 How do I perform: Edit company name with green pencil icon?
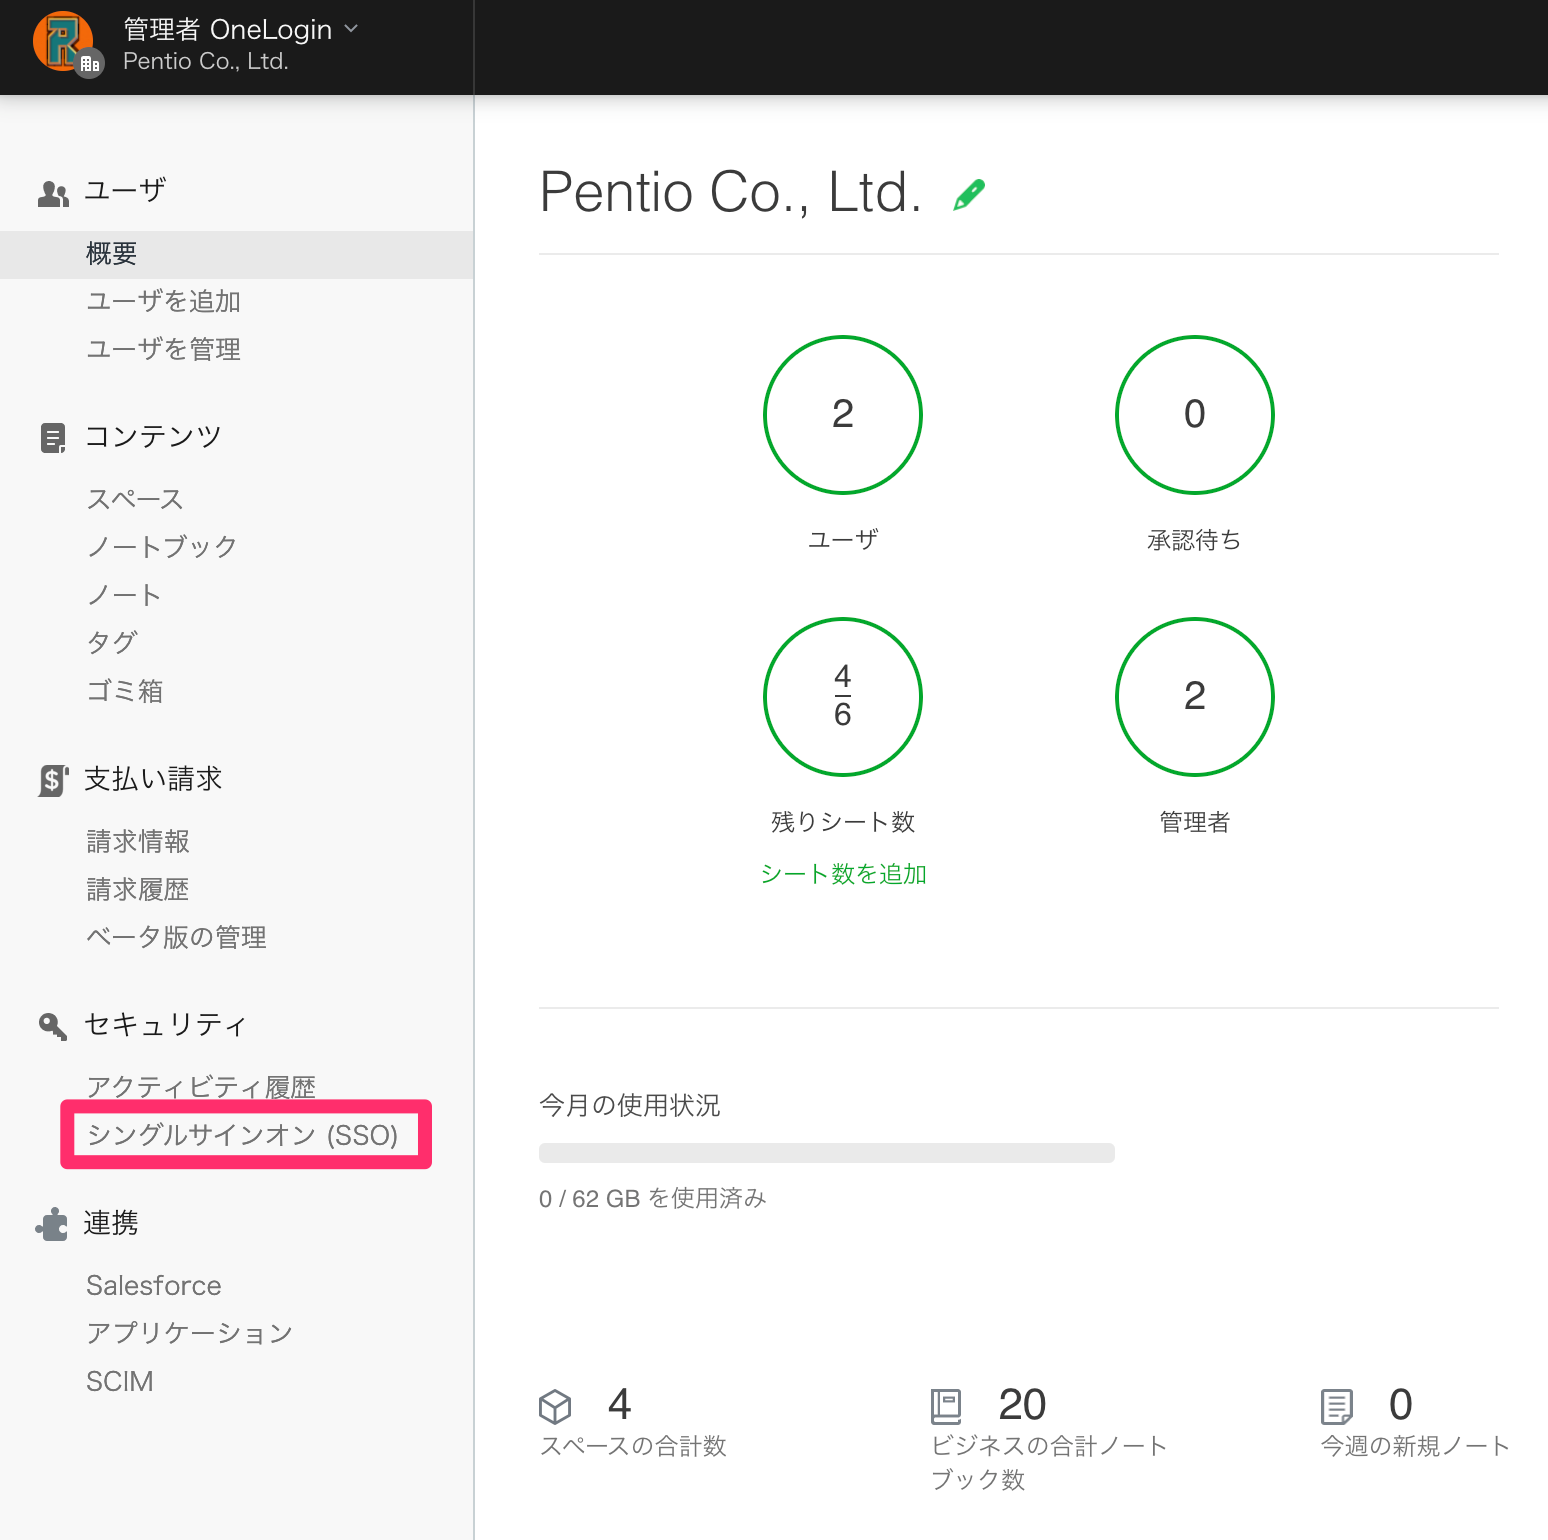pos(969,194)
